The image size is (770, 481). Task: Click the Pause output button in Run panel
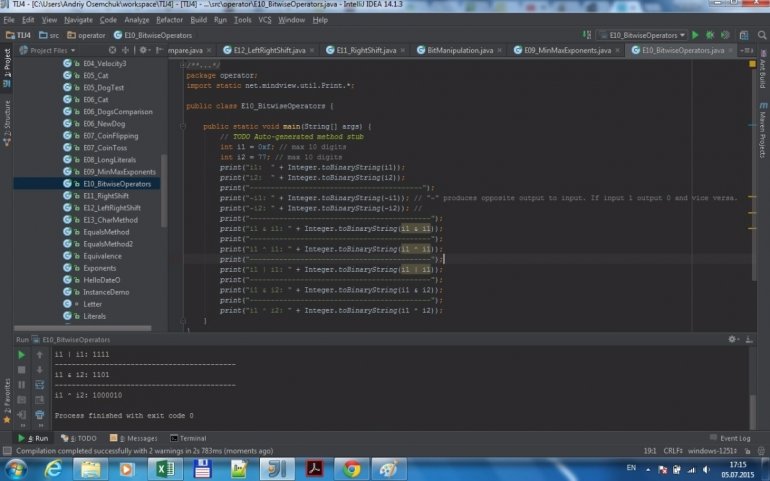tap(21, 386)
